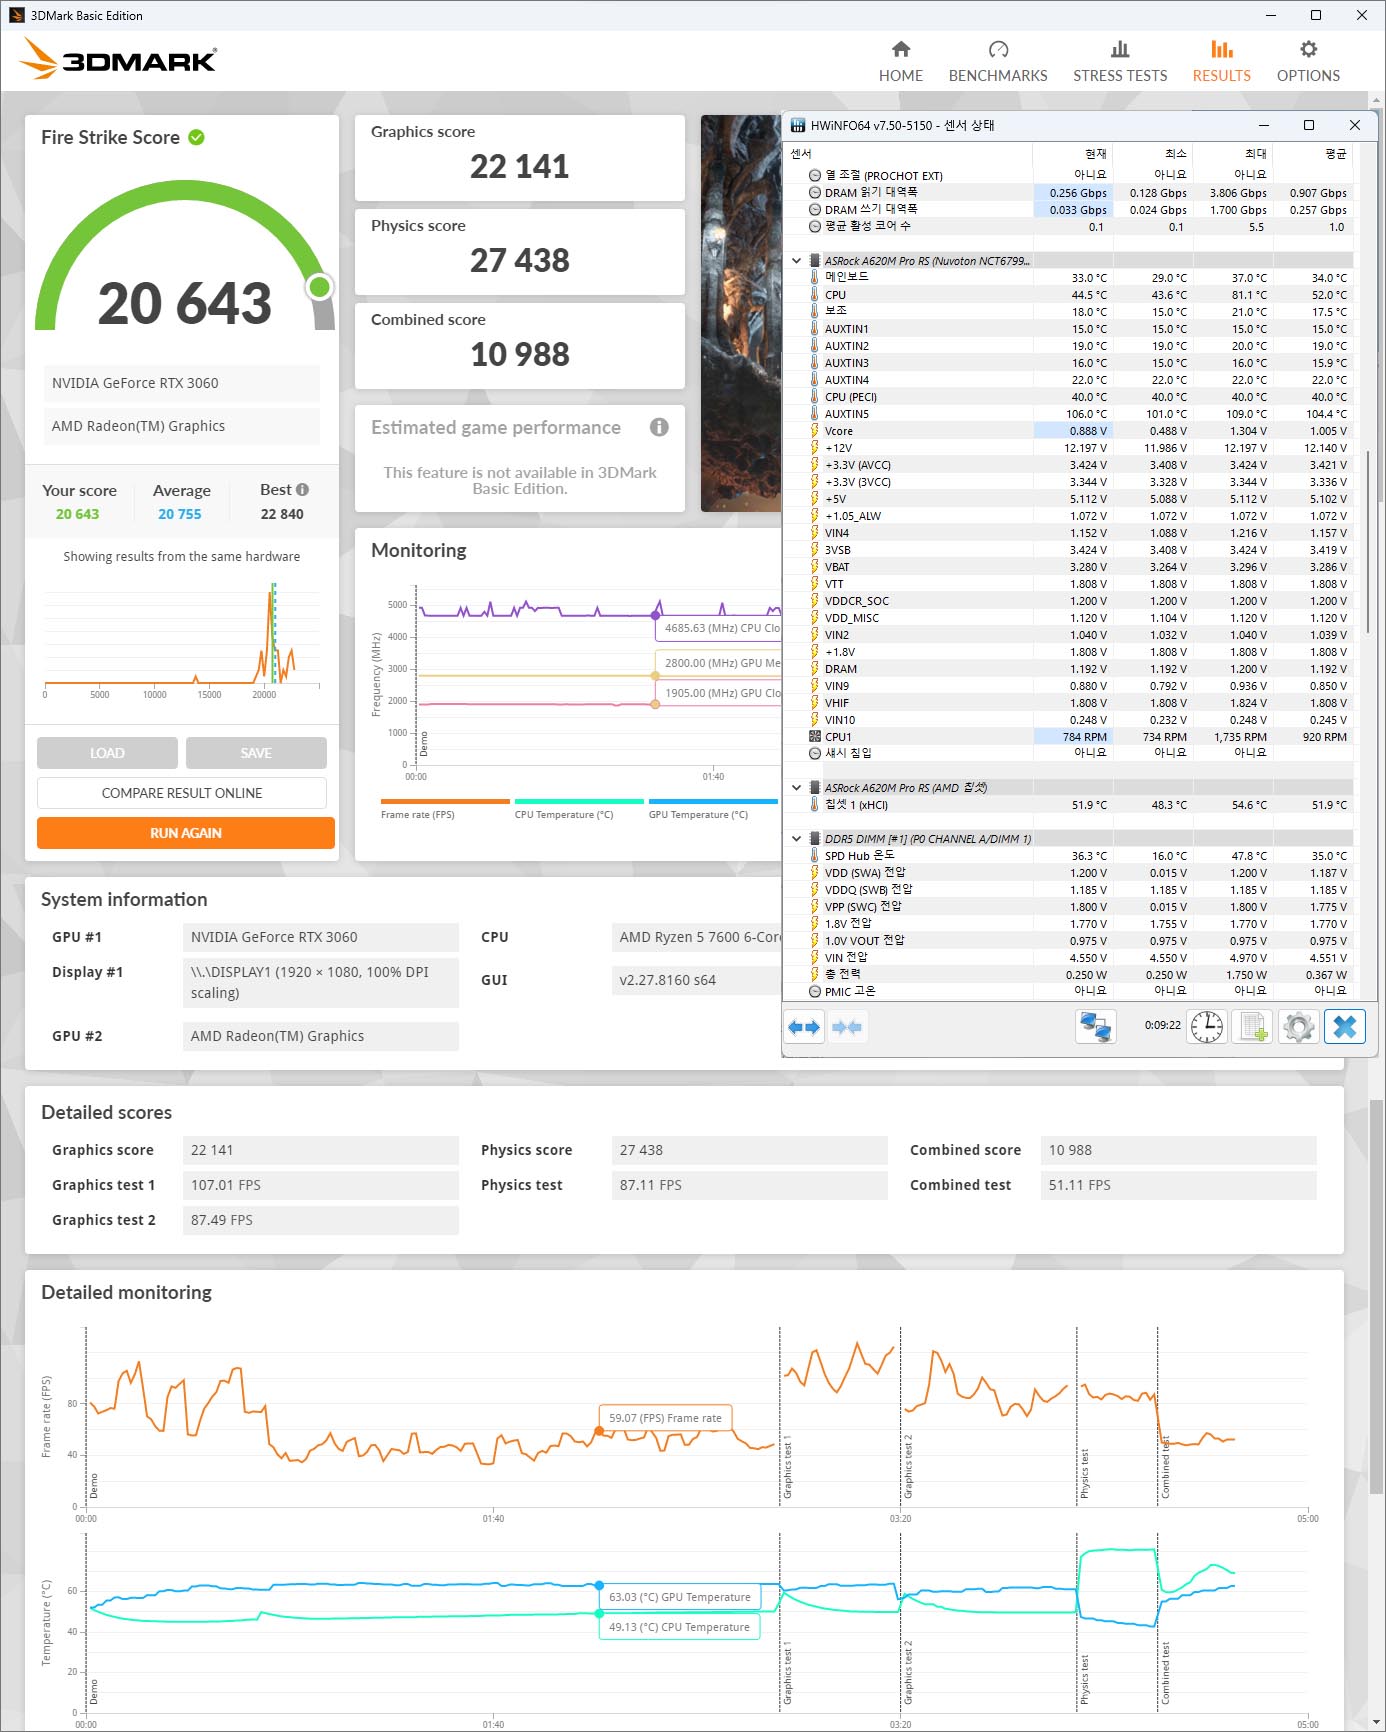This screenshot has width=1386, height=1732.
Task: Click the average score value 20 755
Action: click(180, 514)
